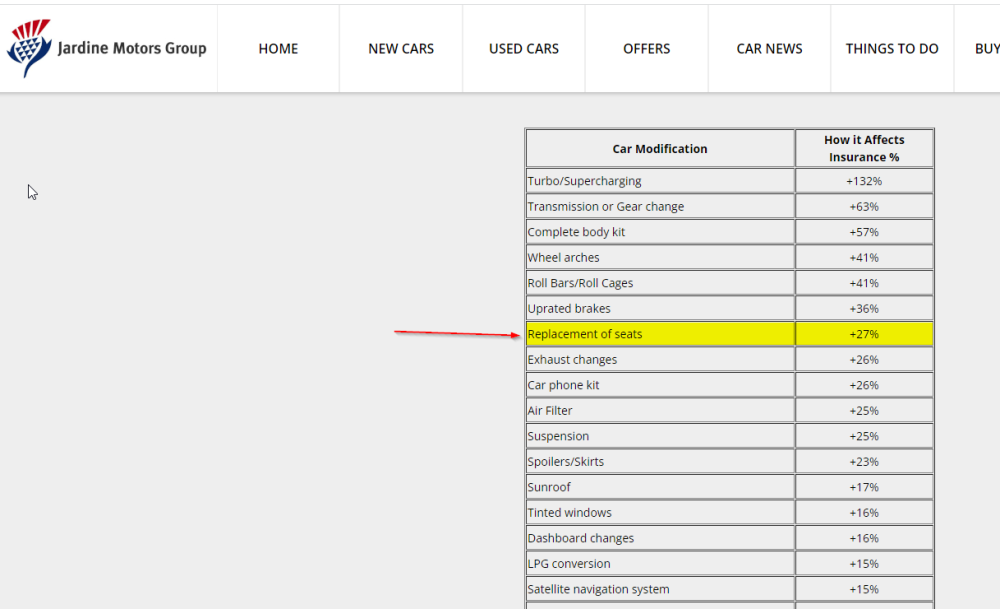The image size is (1000, 609).
Task: Select the +63% insurance value
Action: click(864, 207)
